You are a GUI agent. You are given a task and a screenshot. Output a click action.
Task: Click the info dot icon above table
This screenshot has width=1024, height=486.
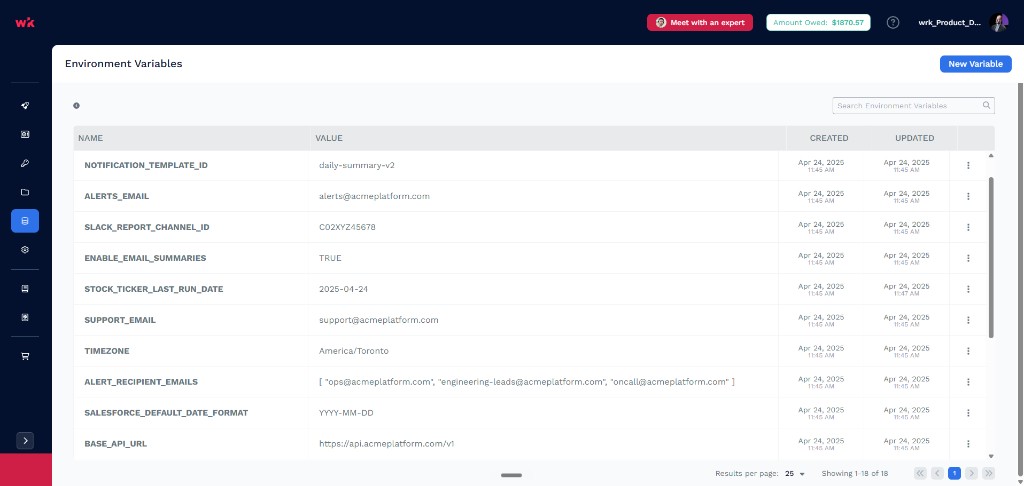76,105
